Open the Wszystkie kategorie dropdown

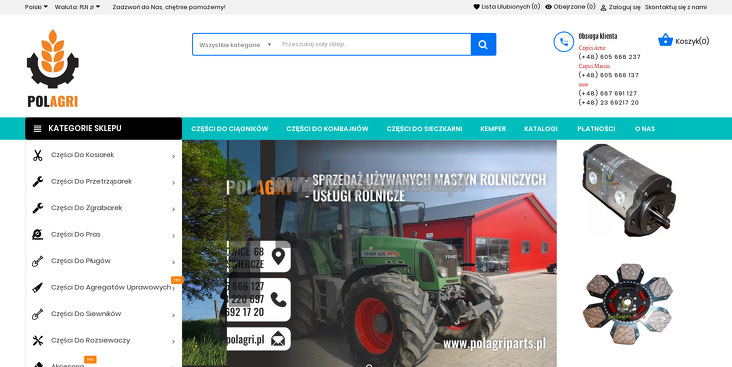click(x=235, y=45)
